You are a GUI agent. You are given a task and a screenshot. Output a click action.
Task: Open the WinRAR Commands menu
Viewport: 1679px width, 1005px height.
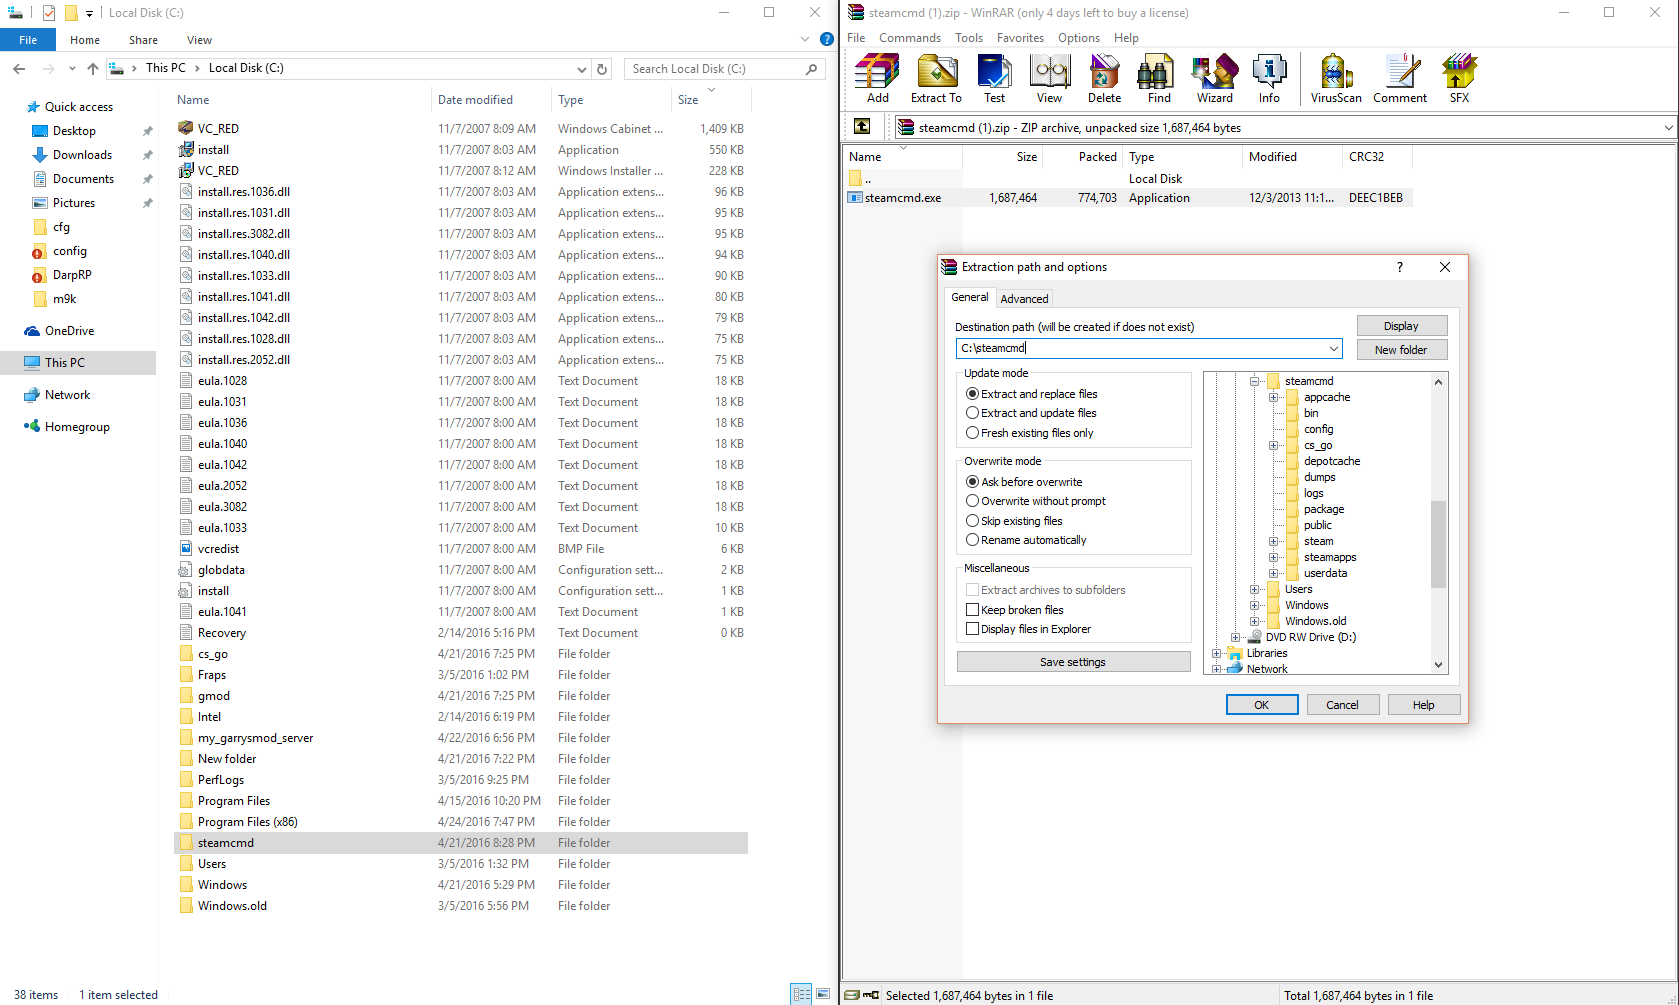point(910,38)
